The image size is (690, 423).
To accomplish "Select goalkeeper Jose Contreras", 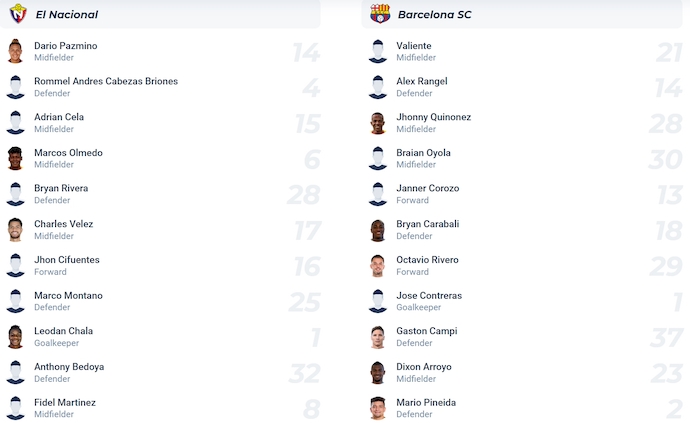I will tap(429, 296).
